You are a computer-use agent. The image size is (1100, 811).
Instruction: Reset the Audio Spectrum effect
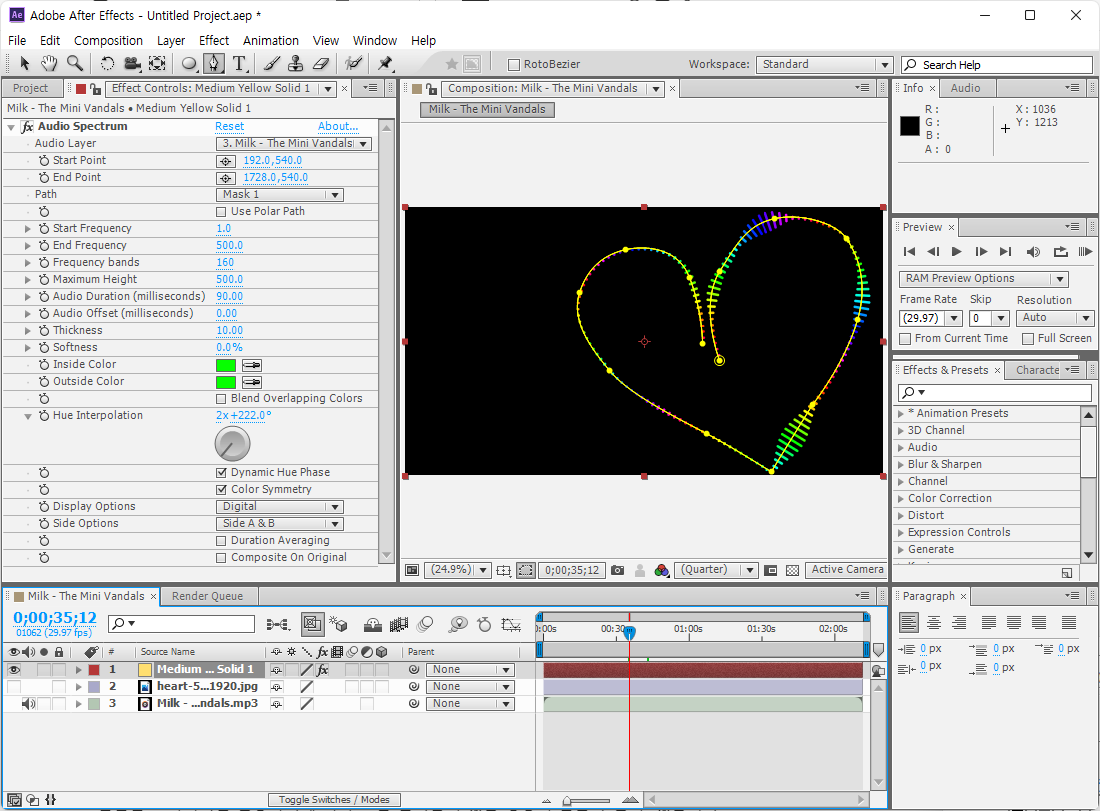pyautogui.click(x=229, y=126)
